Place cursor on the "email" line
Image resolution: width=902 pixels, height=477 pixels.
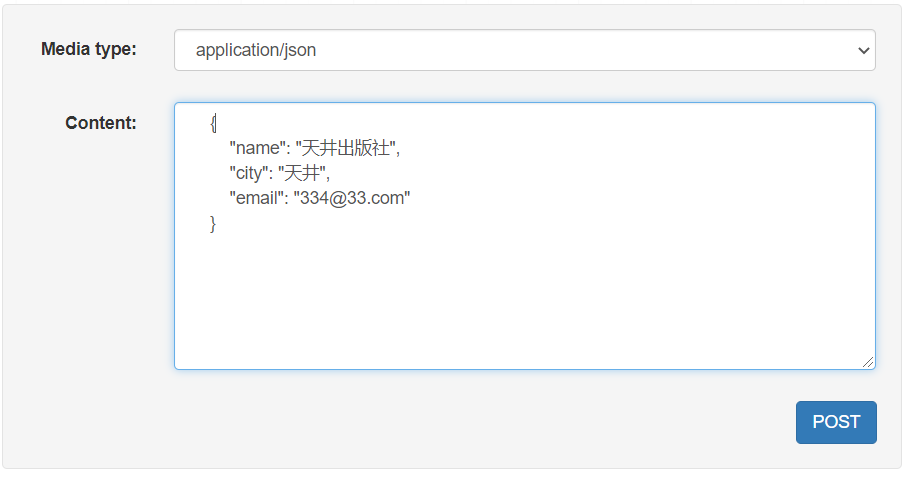pyautogui.click(x=319, y=198)
